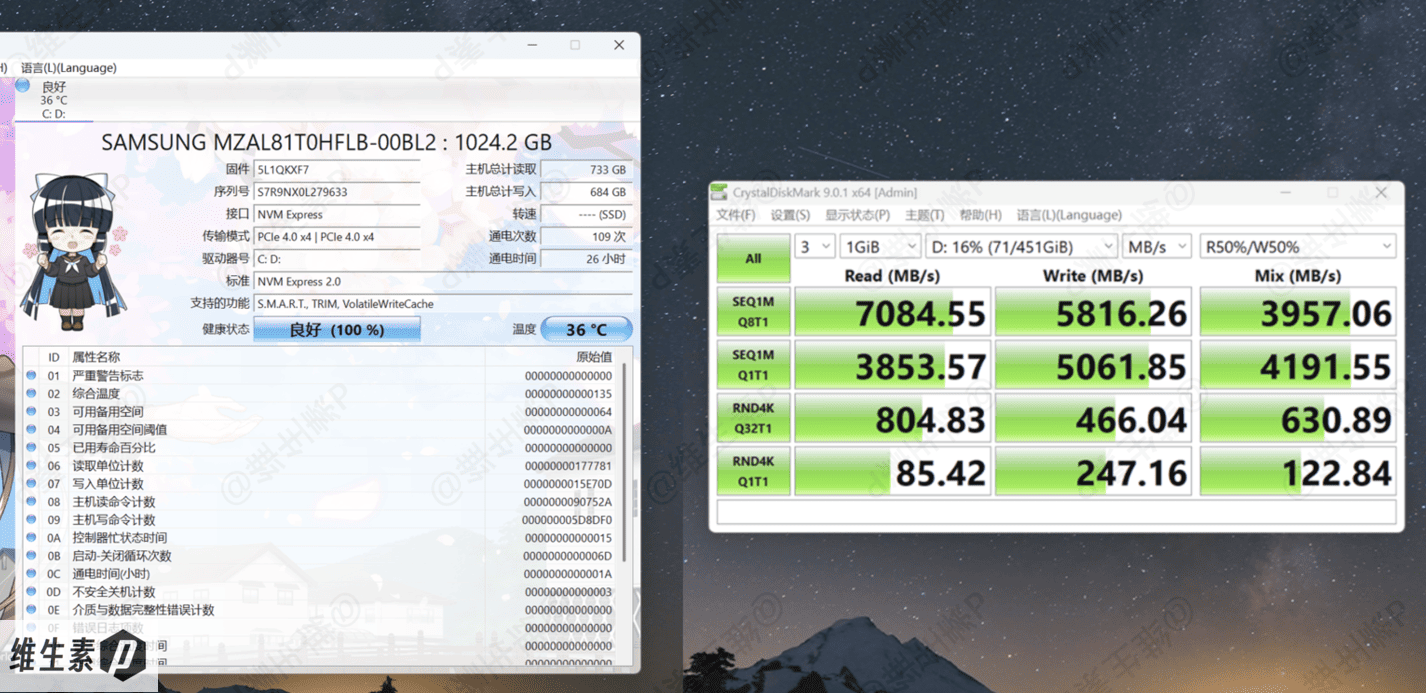Open 显示状态(P) menu in CrystalDiskMark

pyautogui.click(x=857, y=215)
